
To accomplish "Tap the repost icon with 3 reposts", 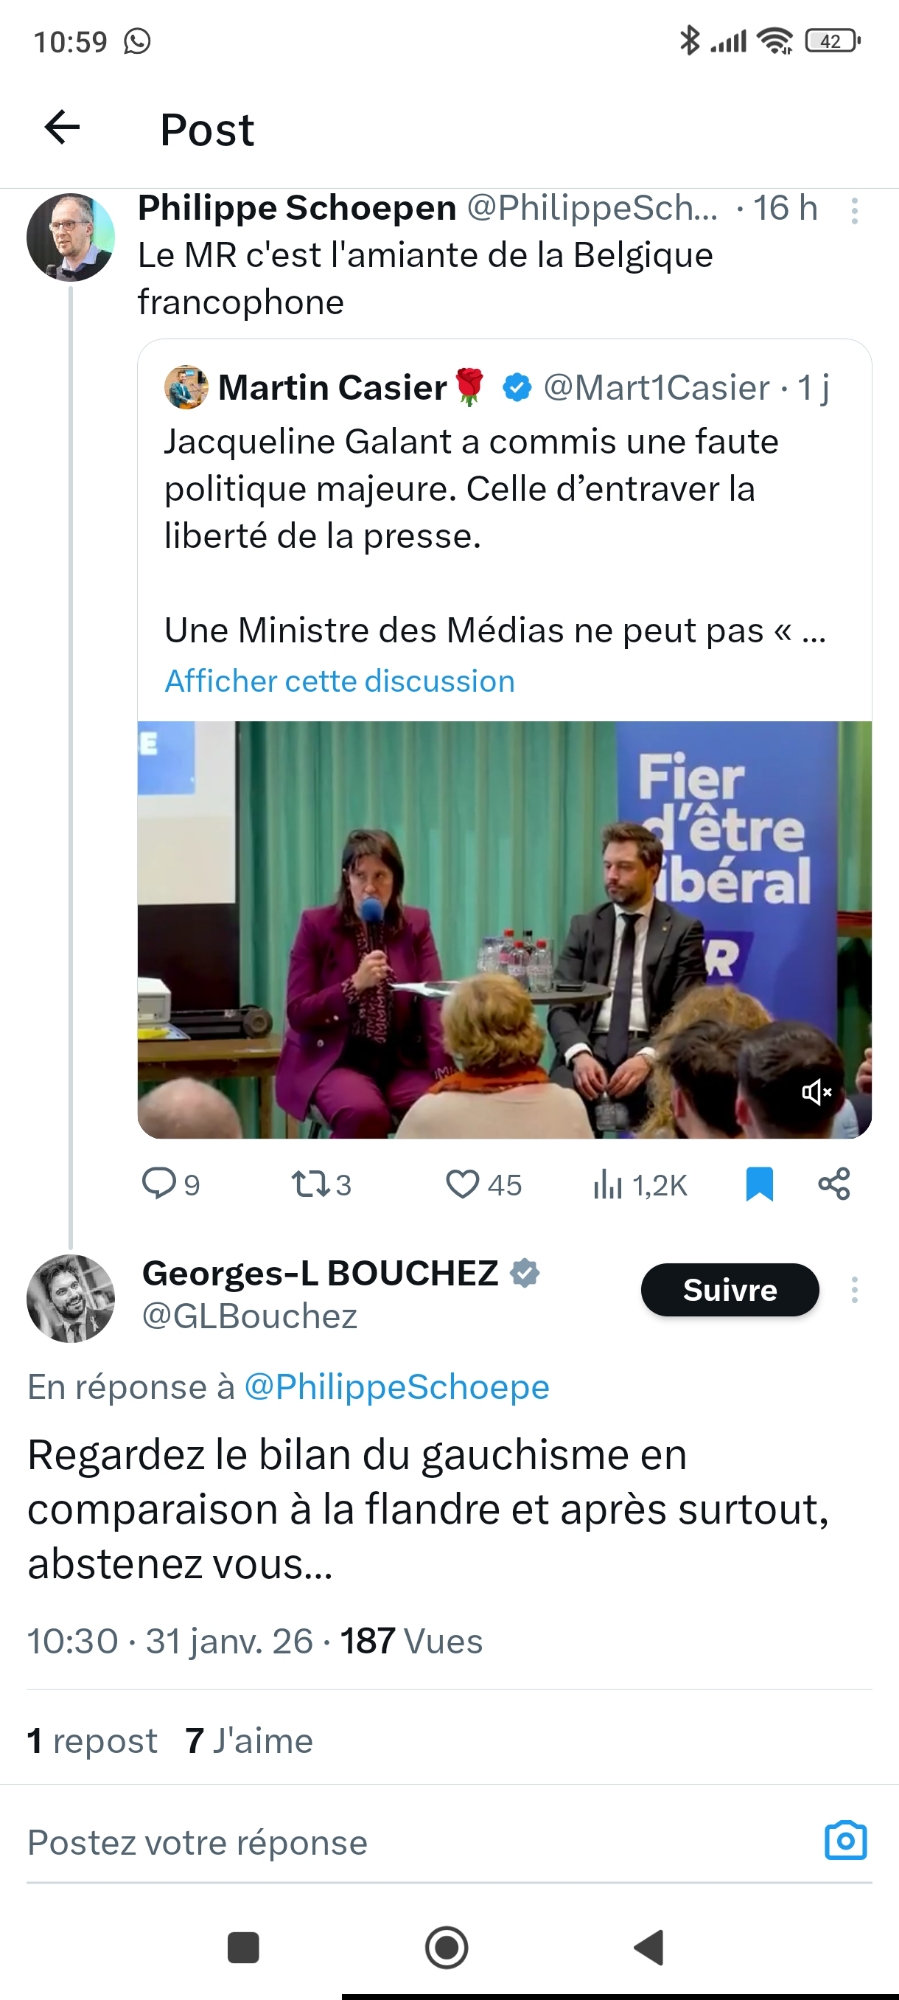I will click(309, 1185).
